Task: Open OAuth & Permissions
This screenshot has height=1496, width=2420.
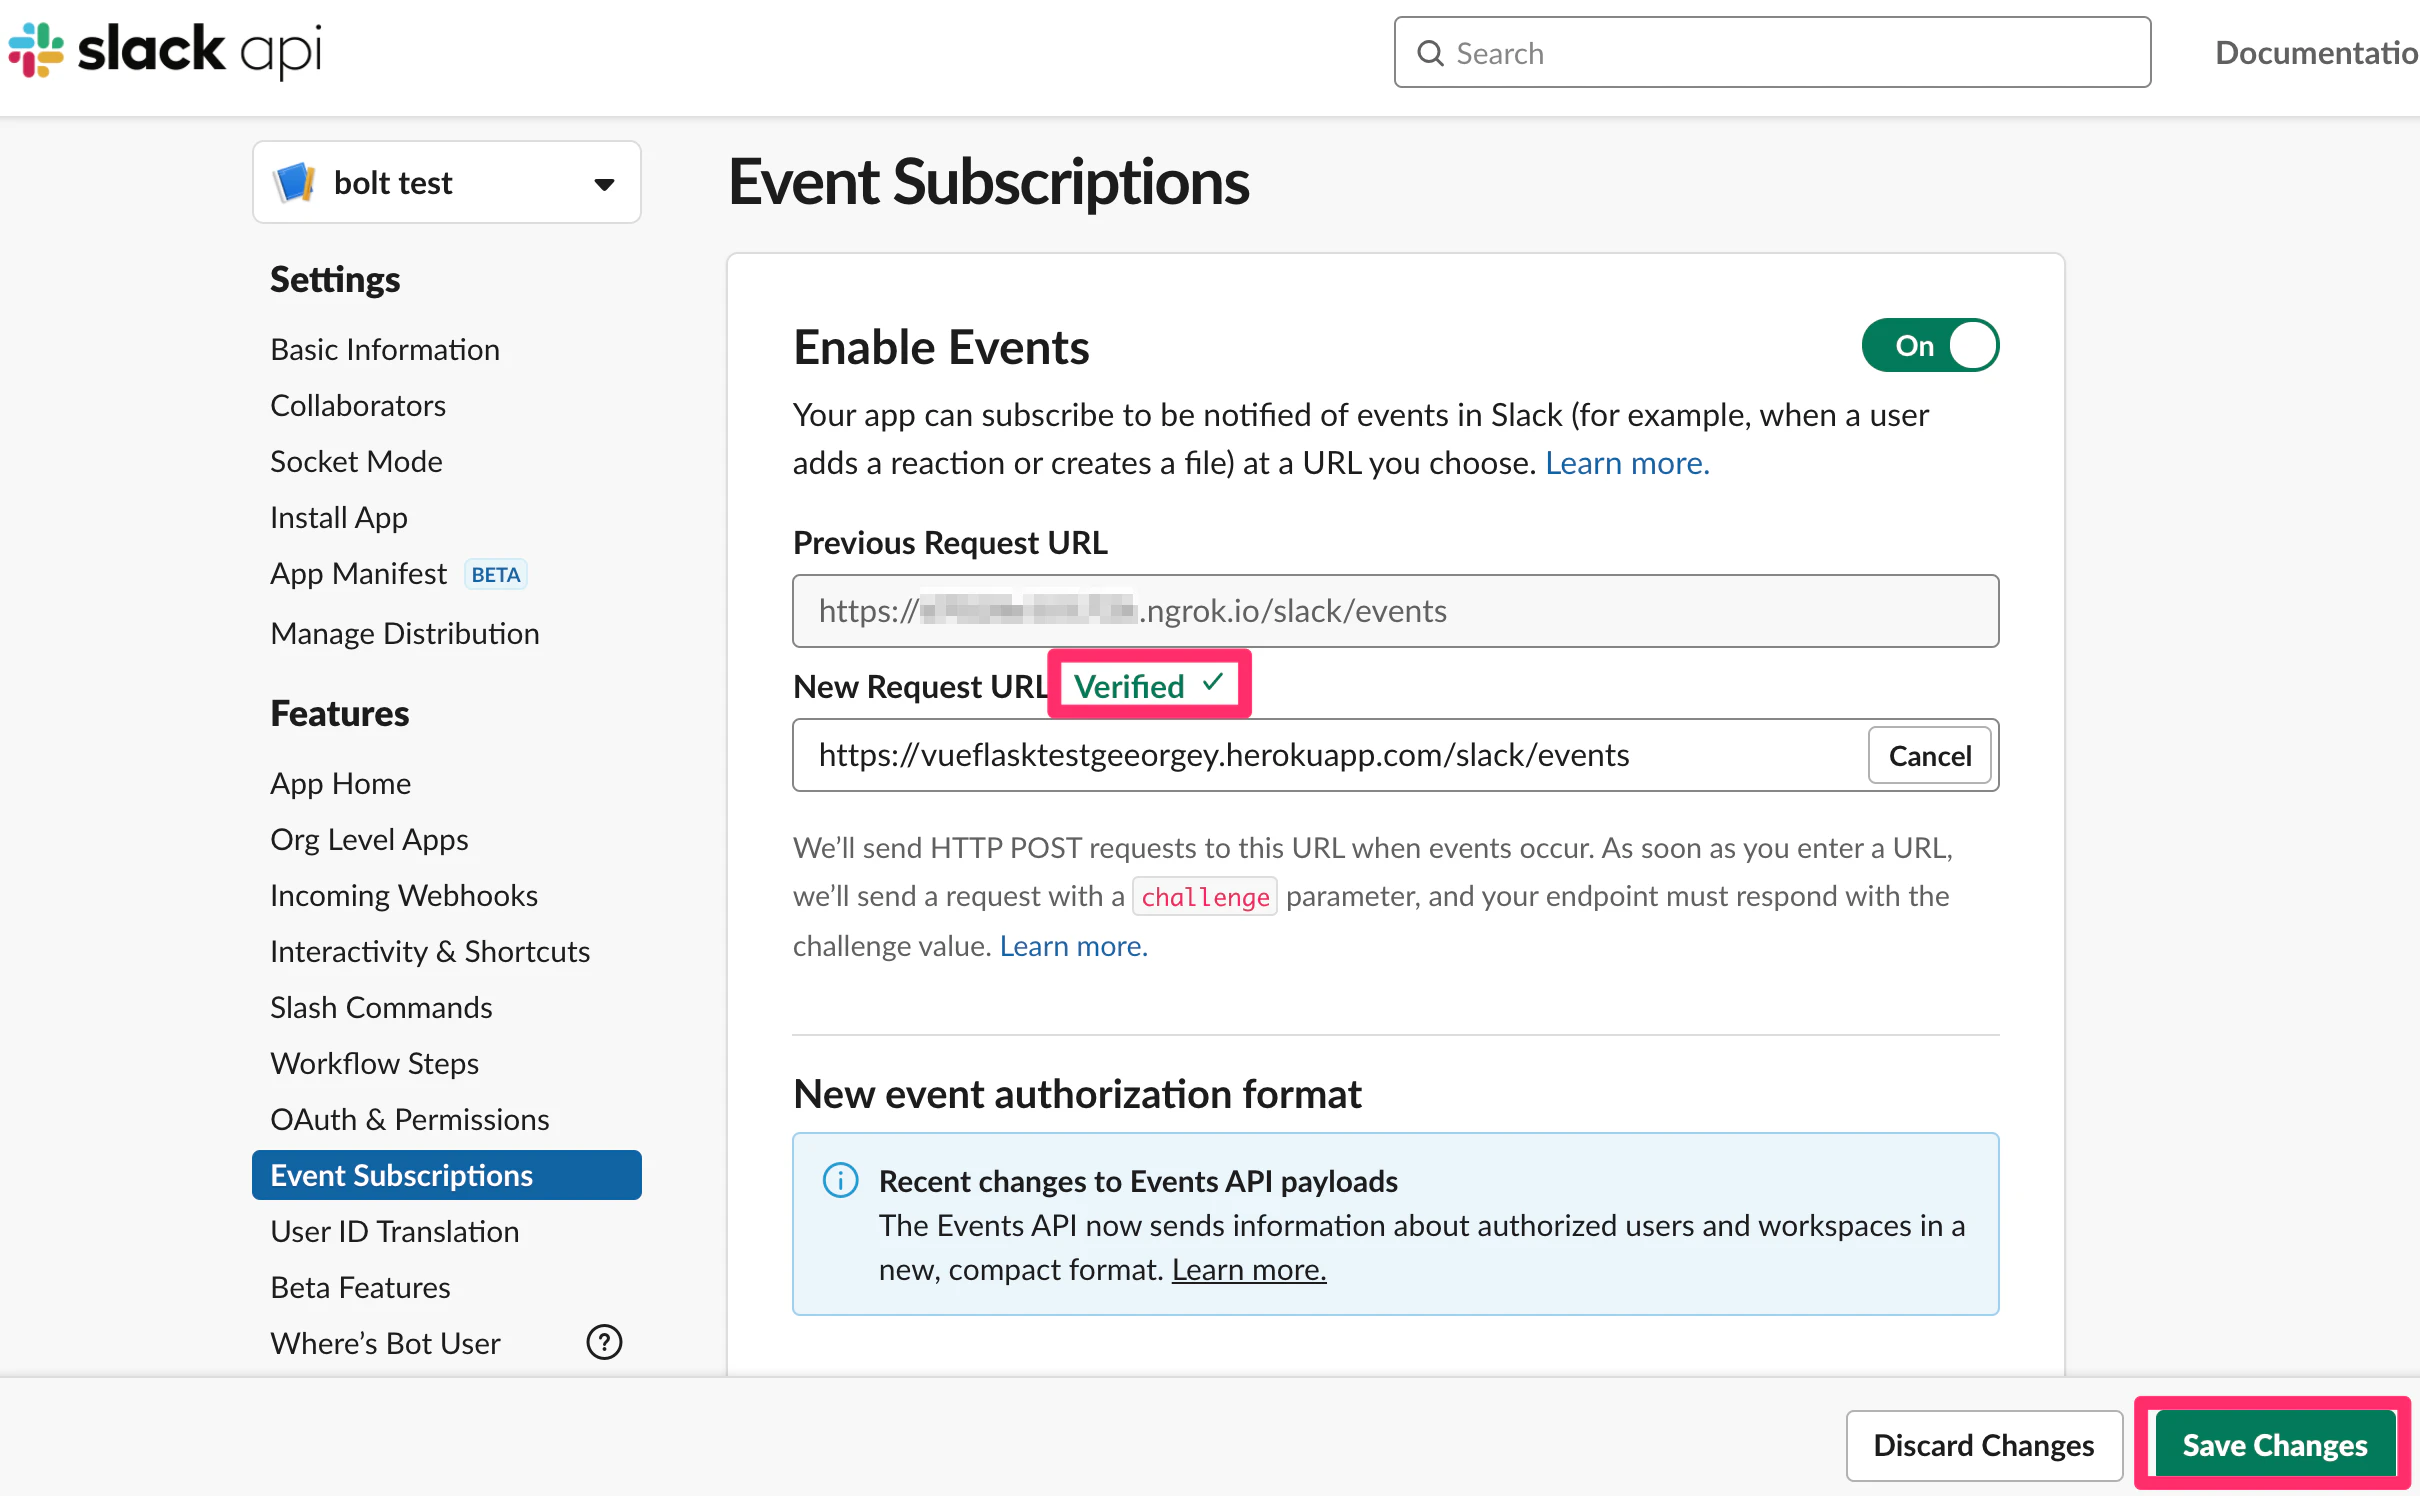Action: click(410, 1119)
